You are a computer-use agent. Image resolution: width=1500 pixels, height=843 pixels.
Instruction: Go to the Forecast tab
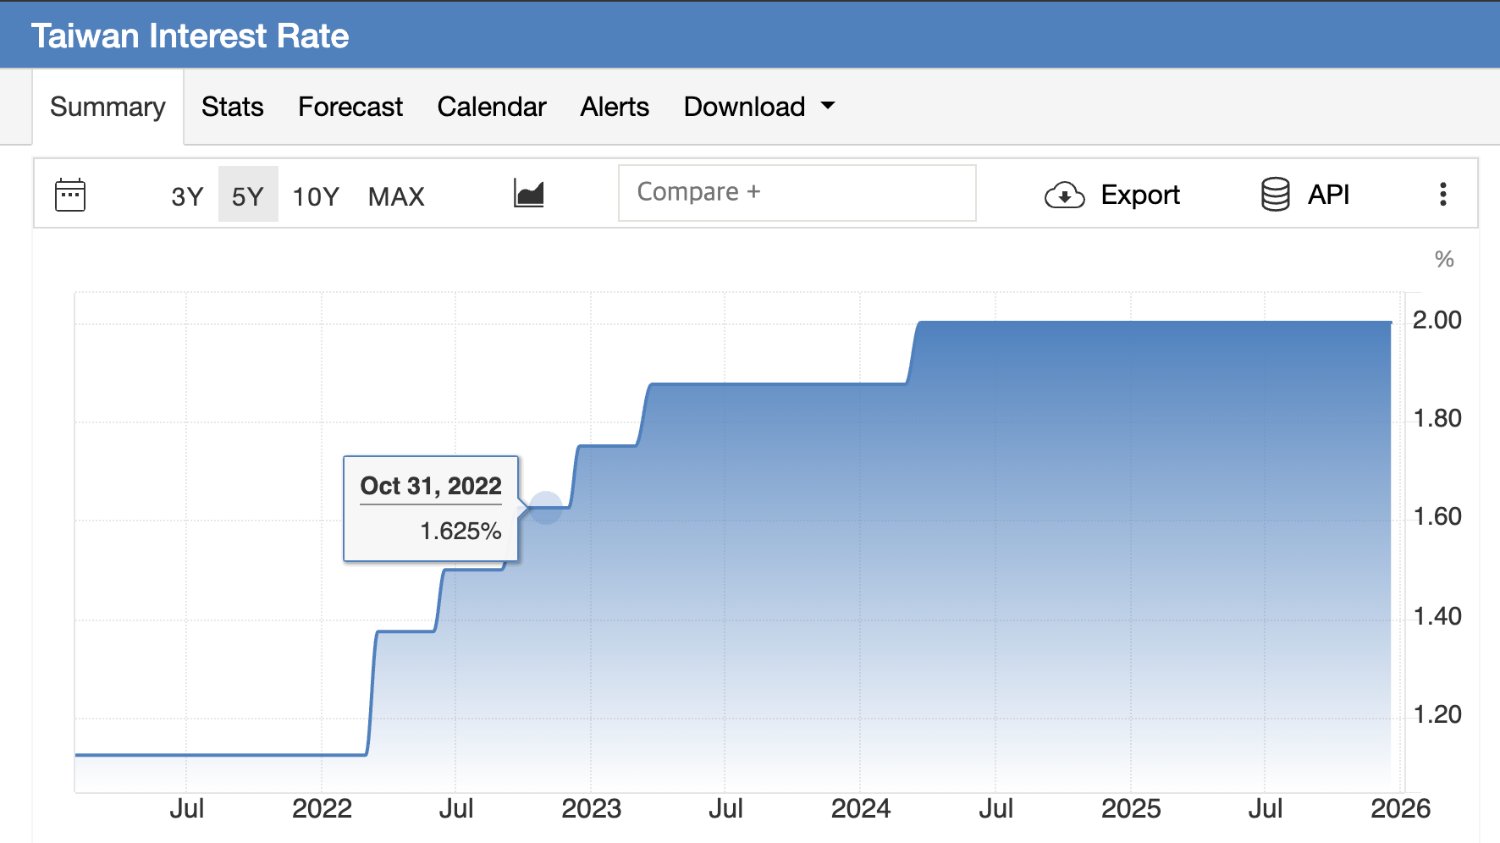pyautogui.click(x=350, y=107)
